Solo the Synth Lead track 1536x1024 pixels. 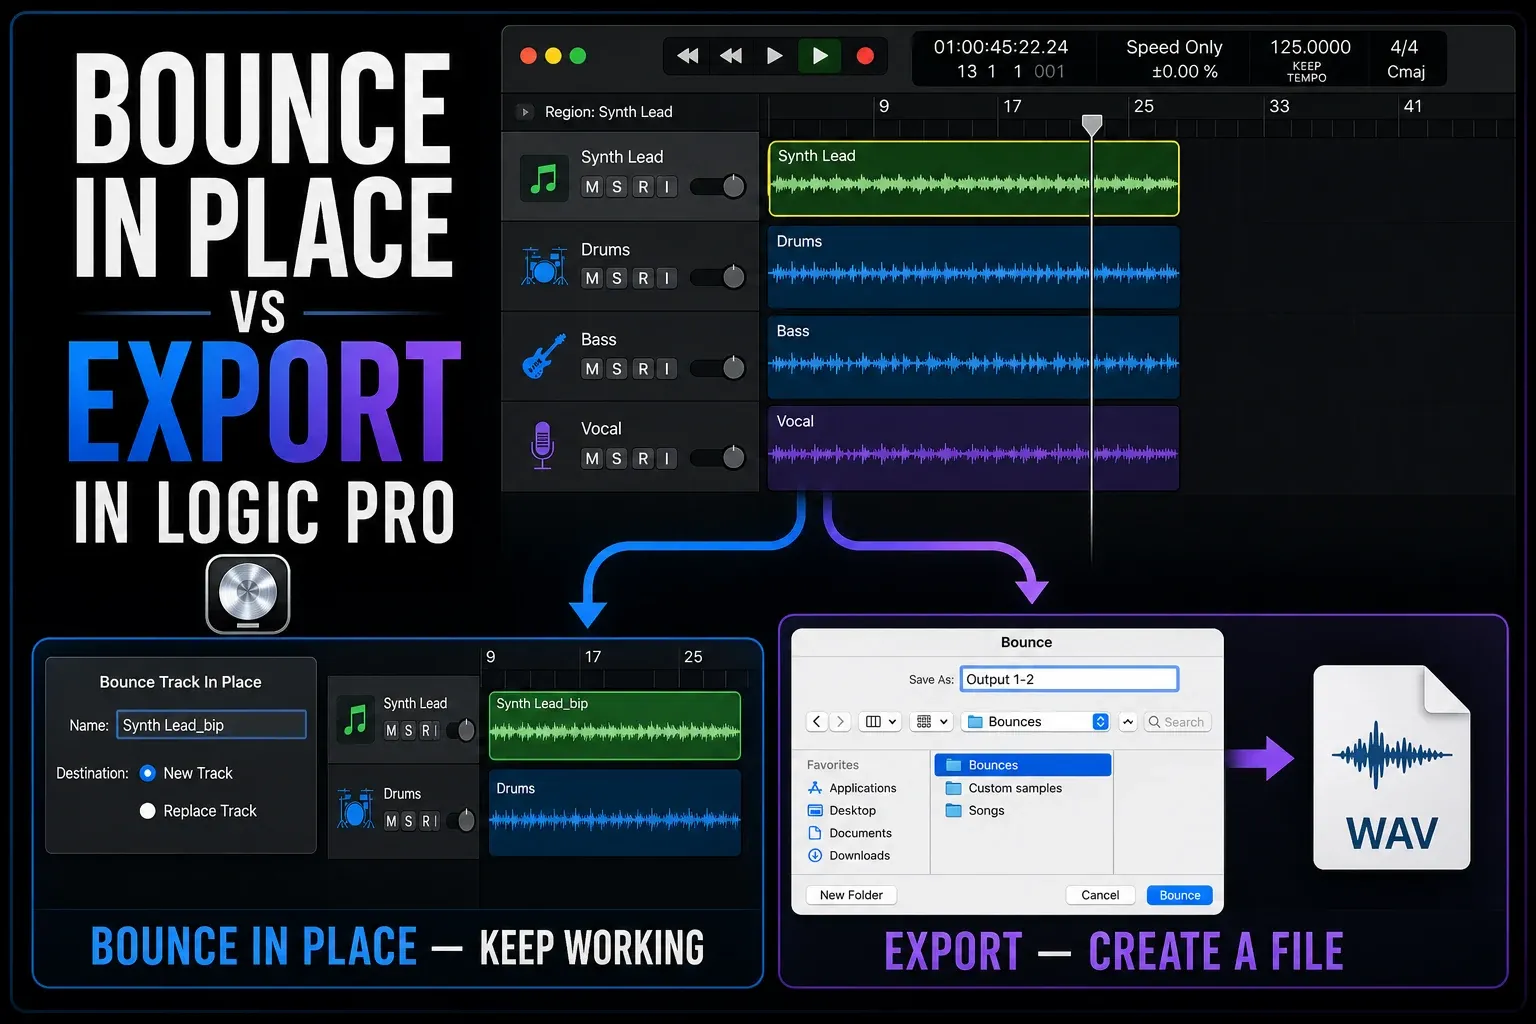617,187
